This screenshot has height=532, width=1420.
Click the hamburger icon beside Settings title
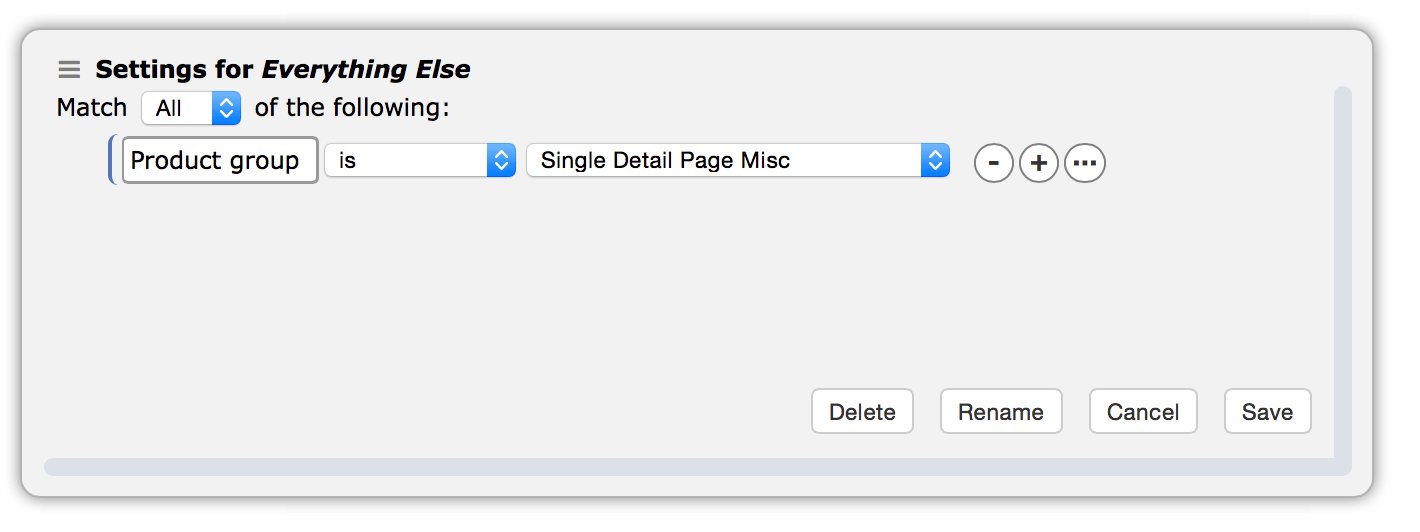click(68, 70)
